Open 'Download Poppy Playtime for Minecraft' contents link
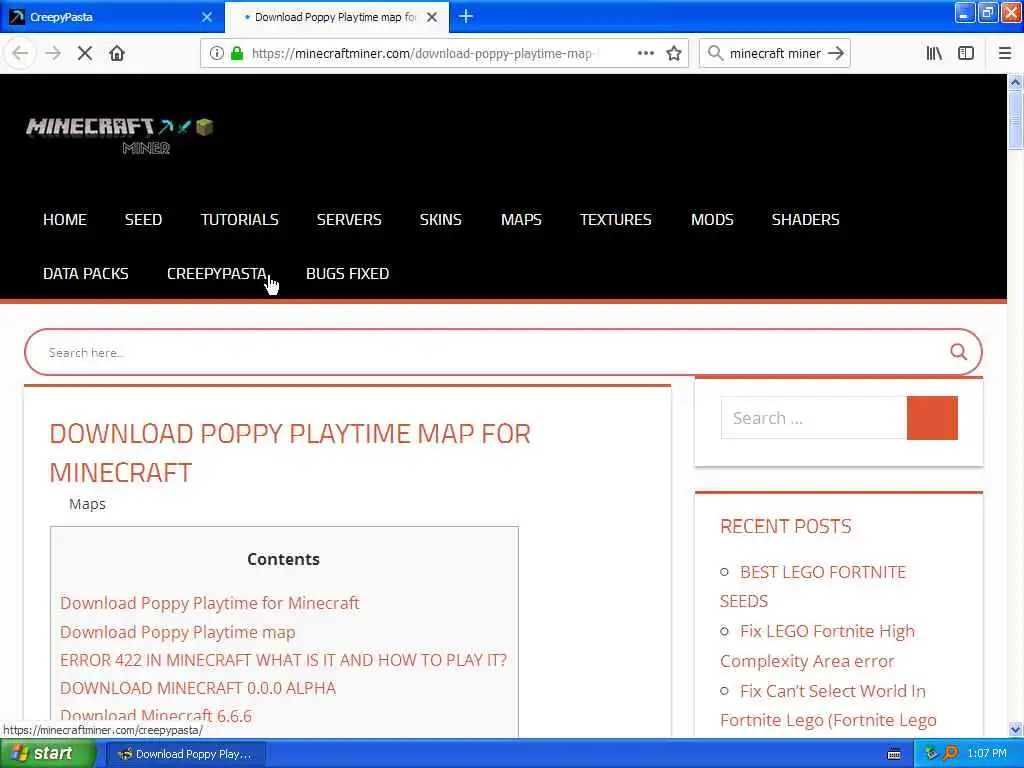The image size is (1024, 768). [x=210, y=603]
